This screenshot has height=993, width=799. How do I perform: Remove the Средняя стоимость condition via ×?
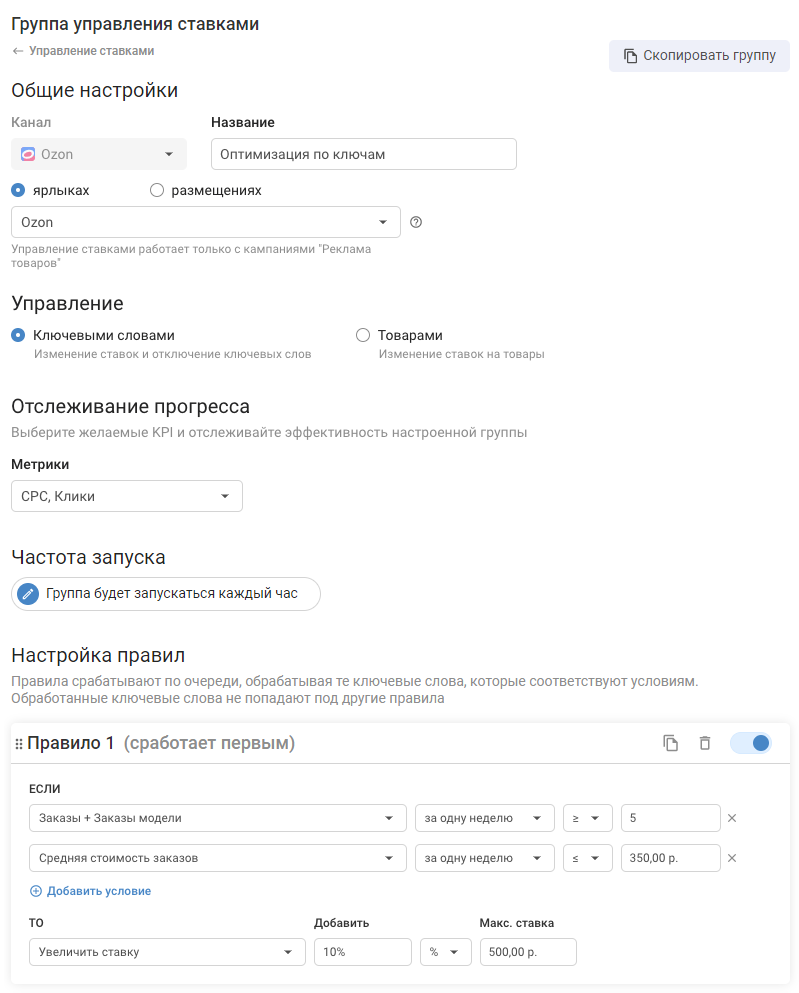(732, 857)
